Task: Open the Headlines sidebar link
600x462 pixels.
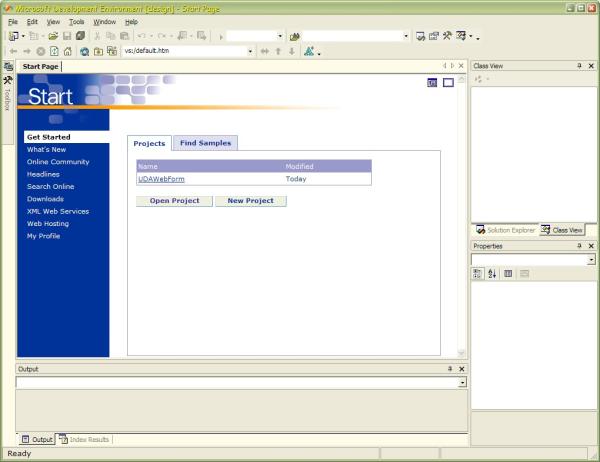Action: pyautogui.click(x=43, y=174)
